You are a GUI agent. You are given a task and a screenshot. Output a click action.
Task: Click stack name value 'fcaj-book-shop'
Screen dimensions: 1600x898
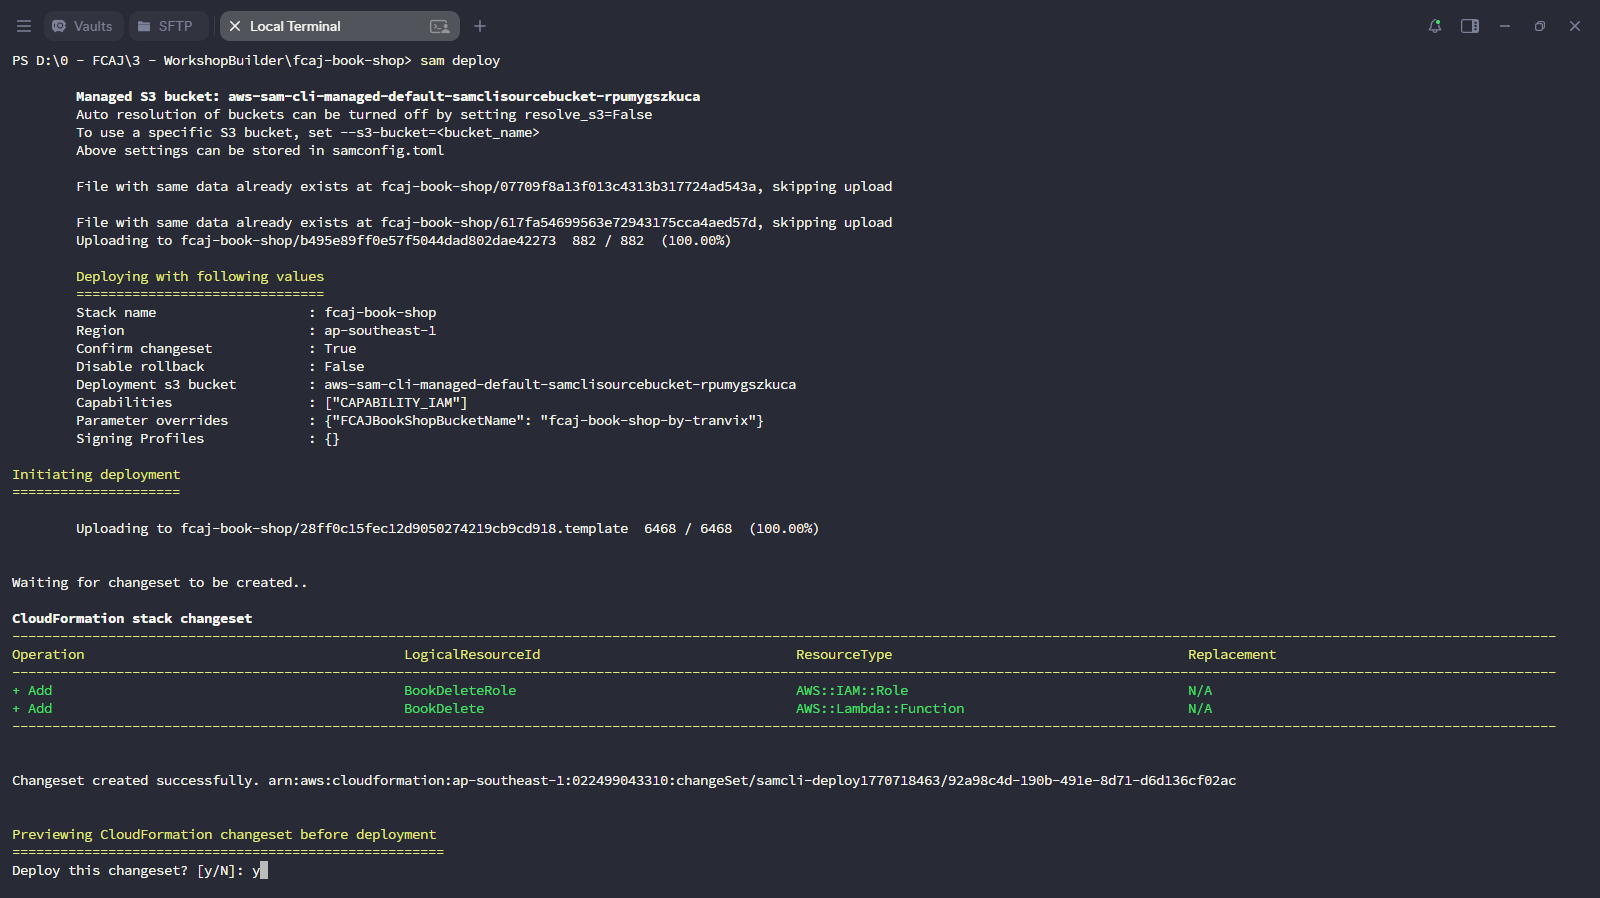tap(380, 313)
